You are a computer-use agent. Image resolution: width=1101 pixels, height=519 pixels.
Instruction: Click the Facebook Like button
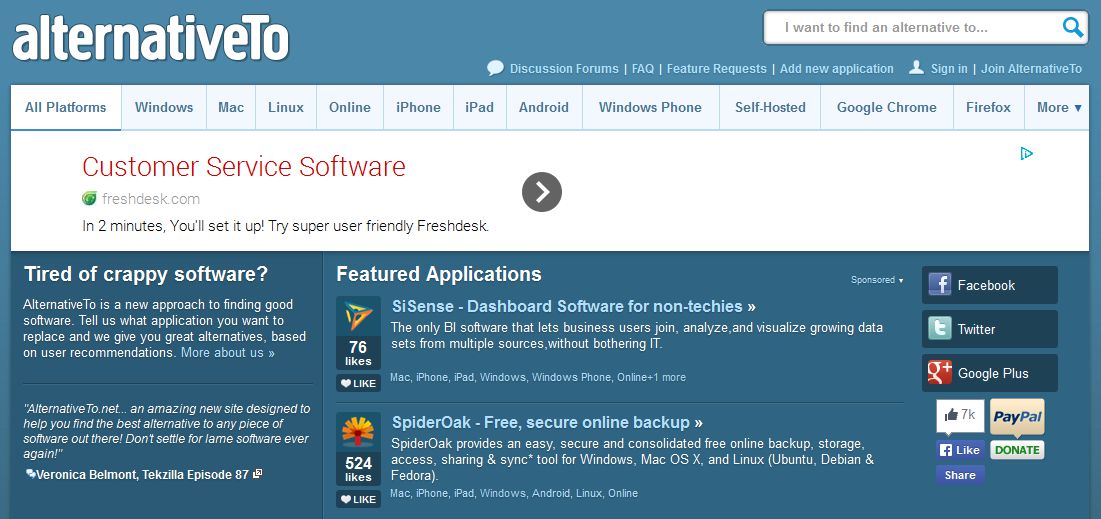(x=960, y=449)
